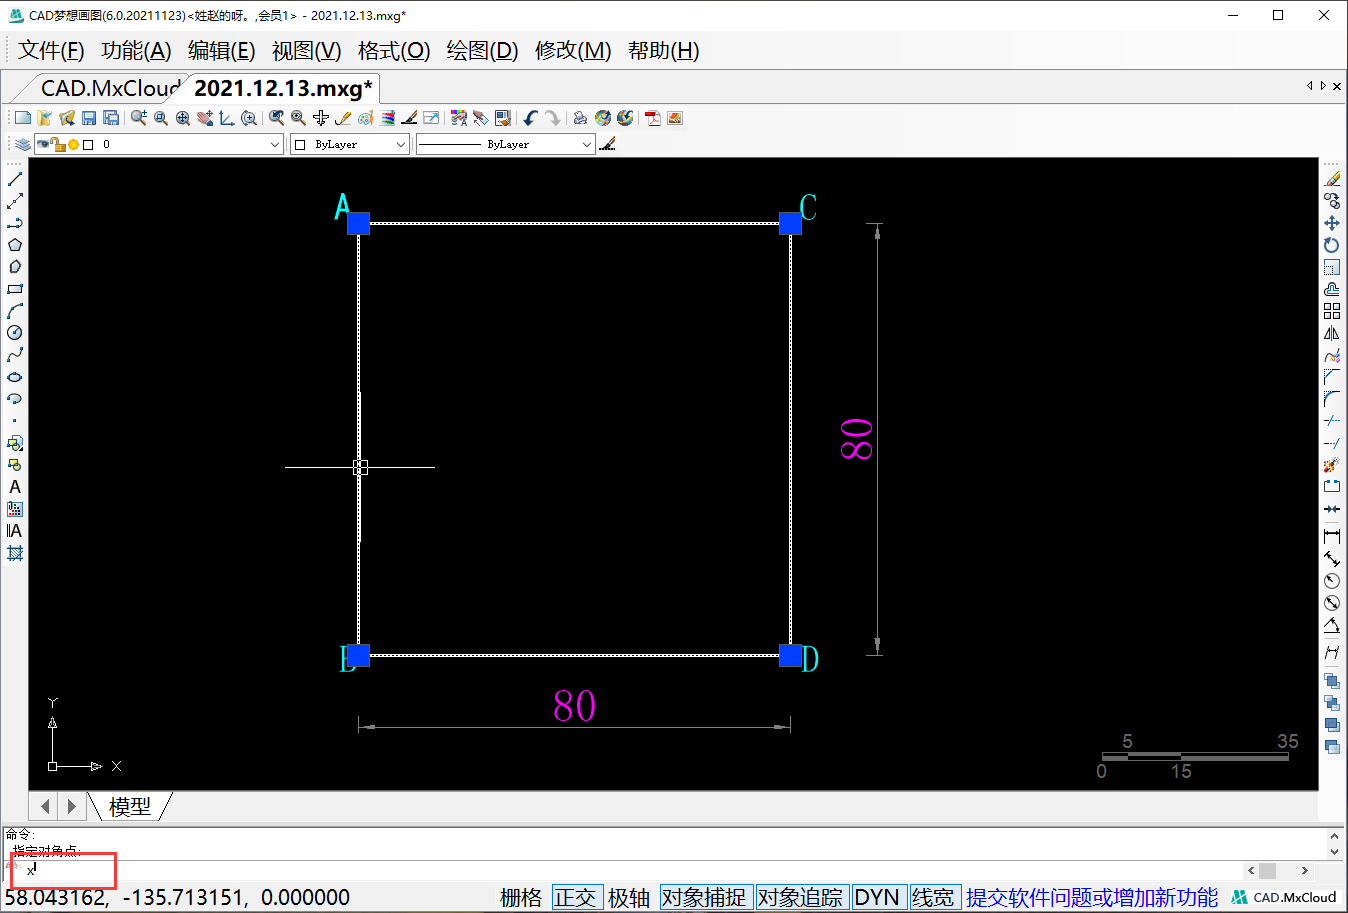Open the 绘图(D) menu
The width and height of the screenshot is (1348, 913).
tap(482, 50)
